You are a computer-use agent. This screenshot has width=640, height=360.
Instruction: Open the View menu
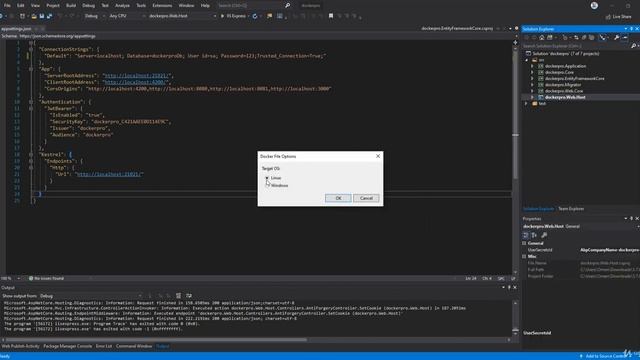(35, 6)
